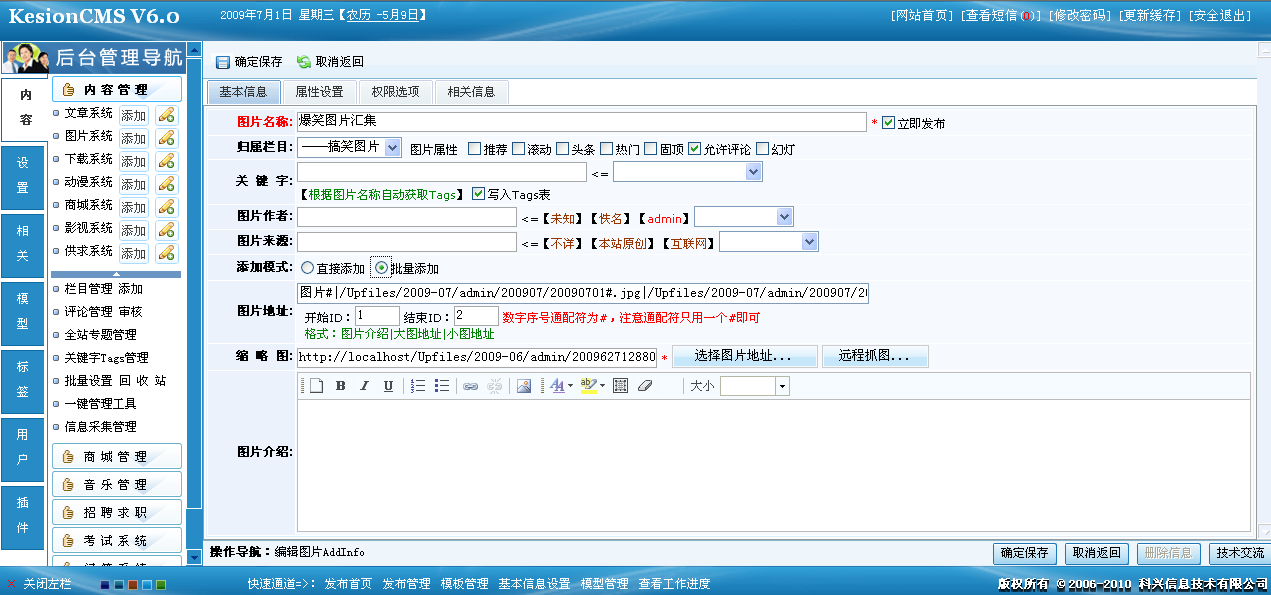The image size is (1271, 595).
Task: Open the 图片作者 author dropdown
Action: click(x=743, y=217)
